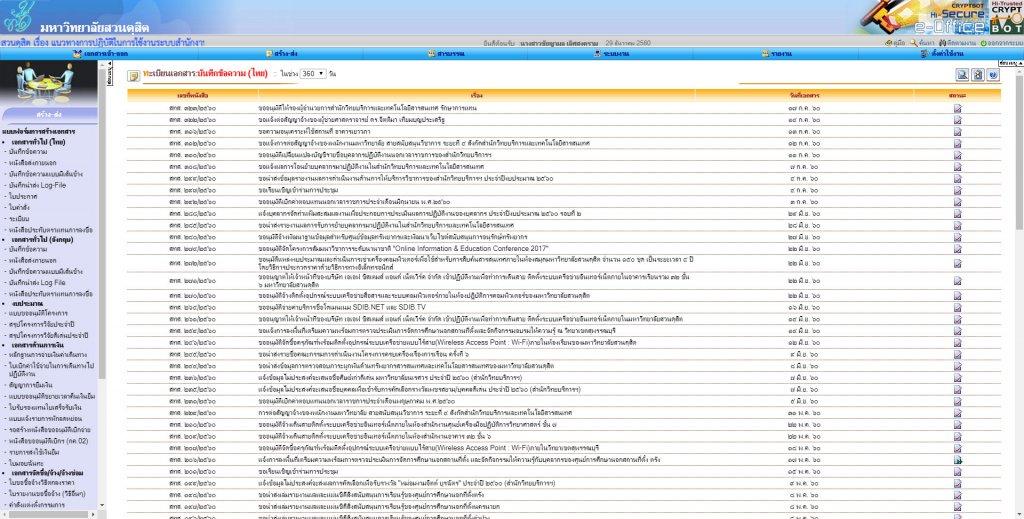This screenshot has width=1024, height=519.
Task: Click the register notepad icon beside ทะเบียนเอกสาร title
Action: click(x=135, y=75)
